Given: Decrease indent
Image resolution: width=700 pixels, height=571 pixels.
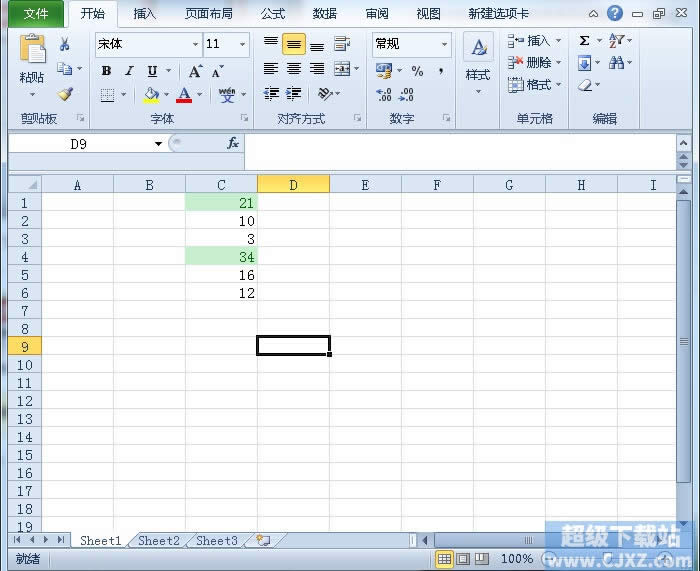Looking at the screenshot, I should 271,93.
